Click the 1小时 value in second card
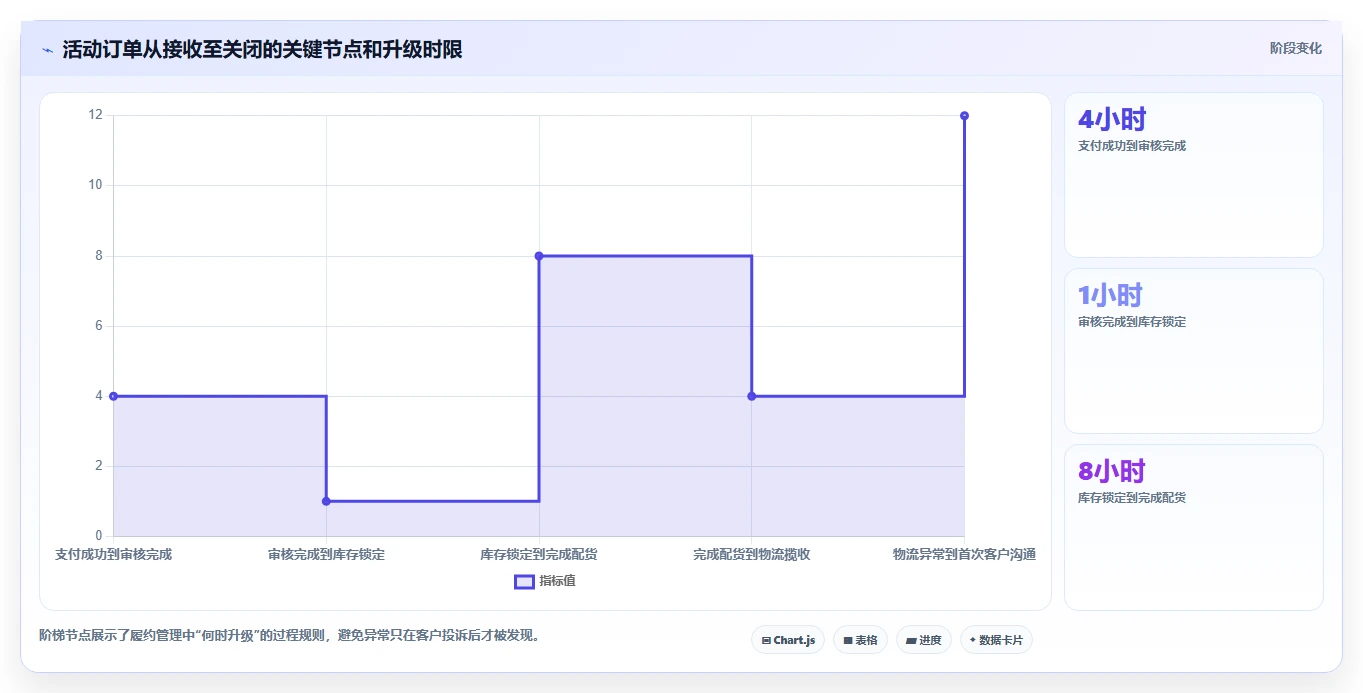The height and width of the screenshot is (693, 1363). (1110, 296)
